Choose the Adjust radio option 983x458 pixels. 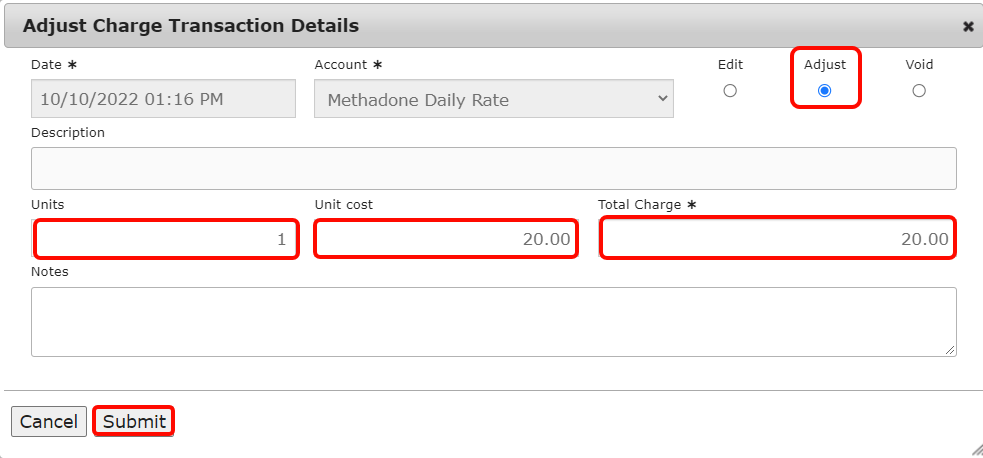[825, 91]
